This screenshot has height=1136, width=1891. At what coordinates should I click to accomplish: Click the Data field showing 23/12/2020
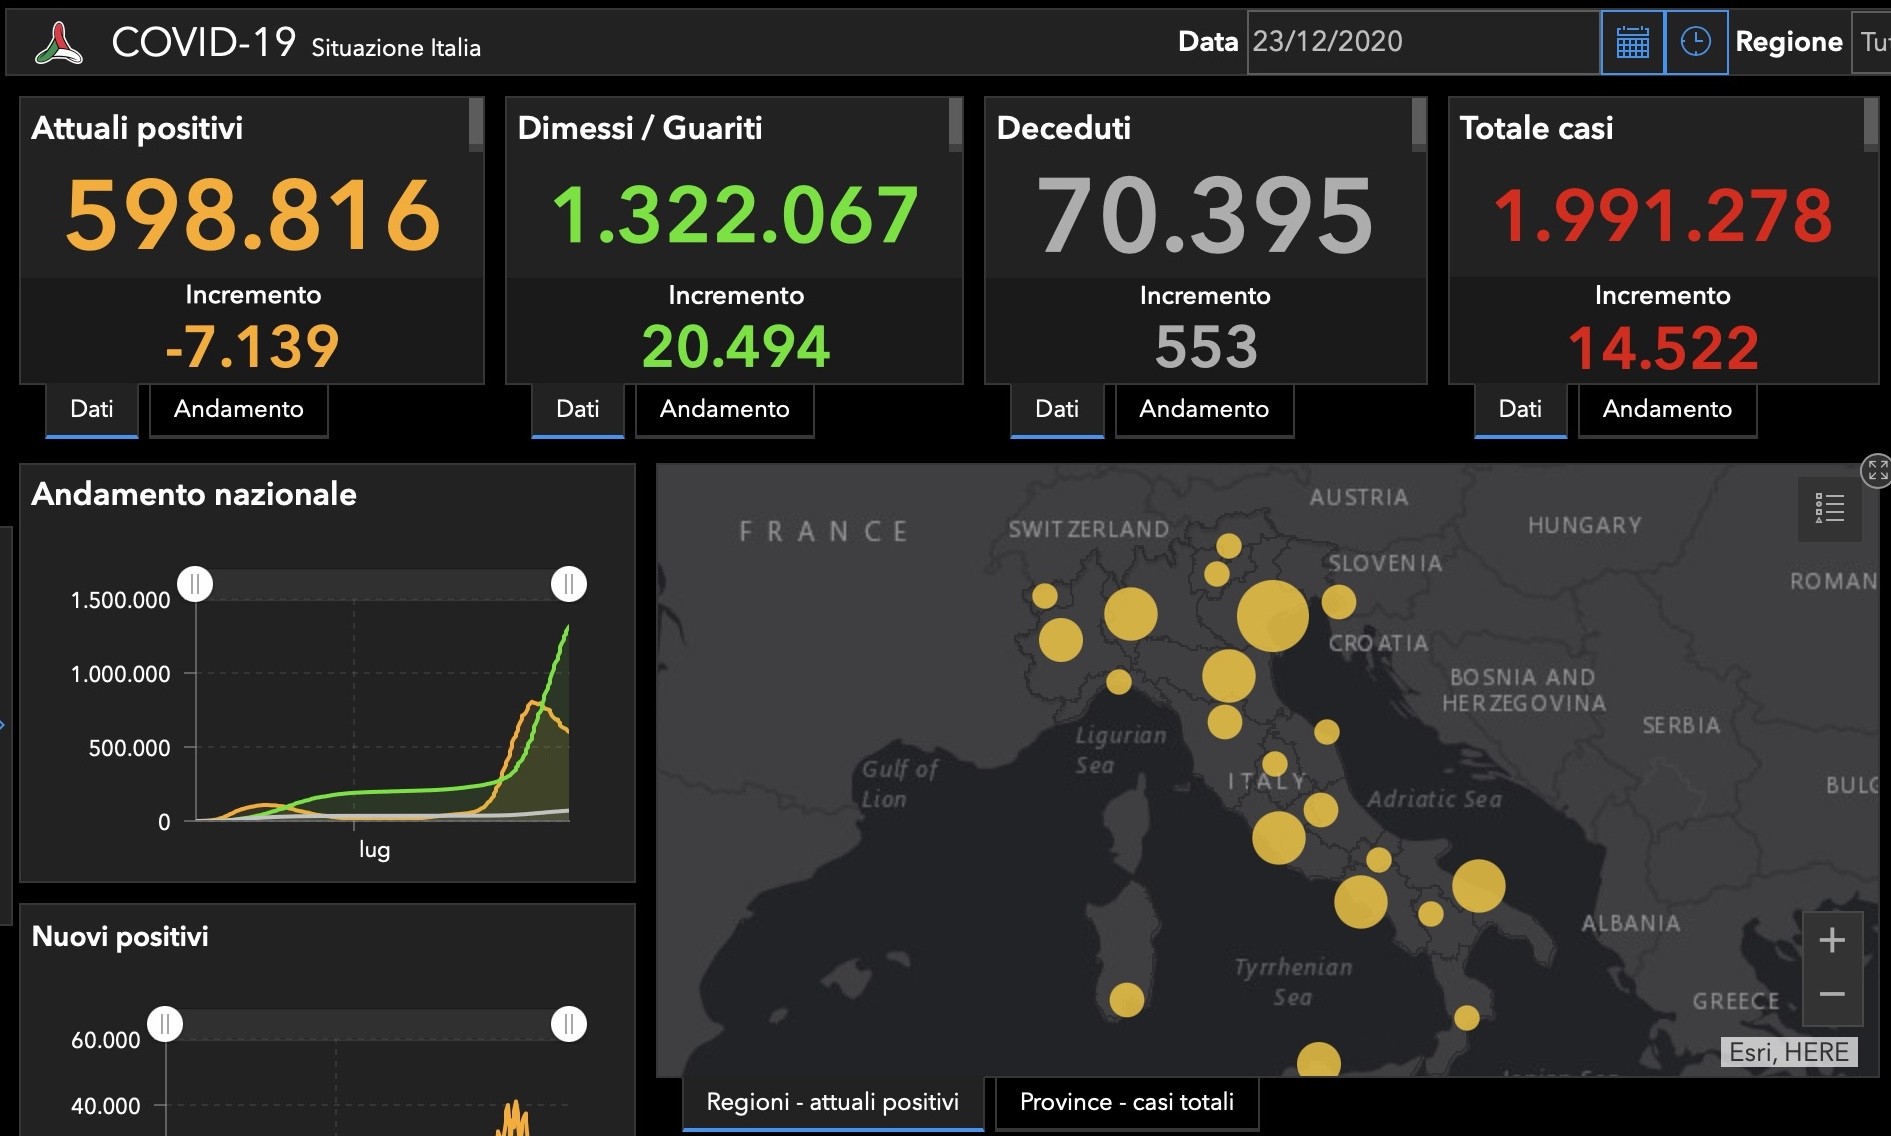click(1423, 42)
